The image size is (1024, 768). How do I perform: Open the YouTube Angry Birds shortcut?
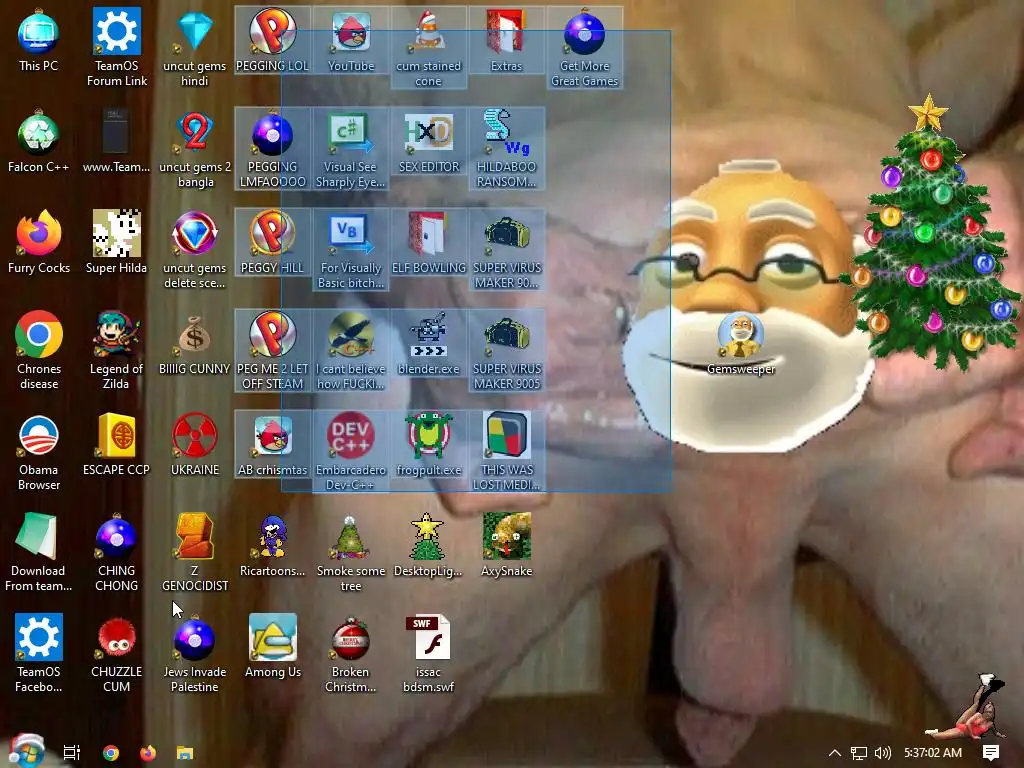click(351, 40)
